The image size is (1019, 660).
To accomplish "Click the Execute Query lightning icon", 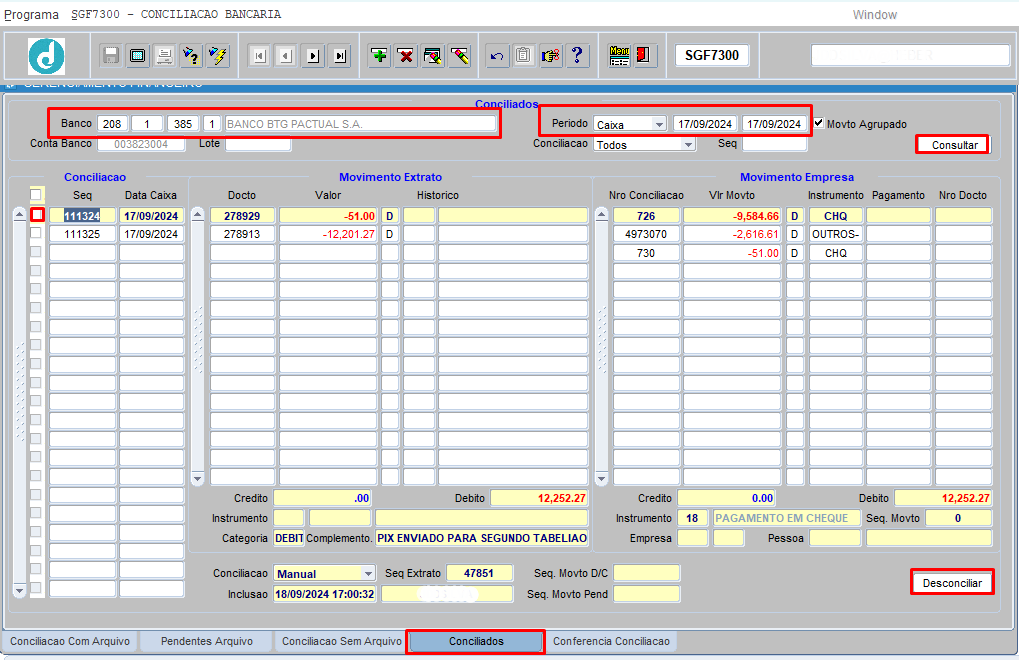I will pyautogui.click(x=218, y=56).
